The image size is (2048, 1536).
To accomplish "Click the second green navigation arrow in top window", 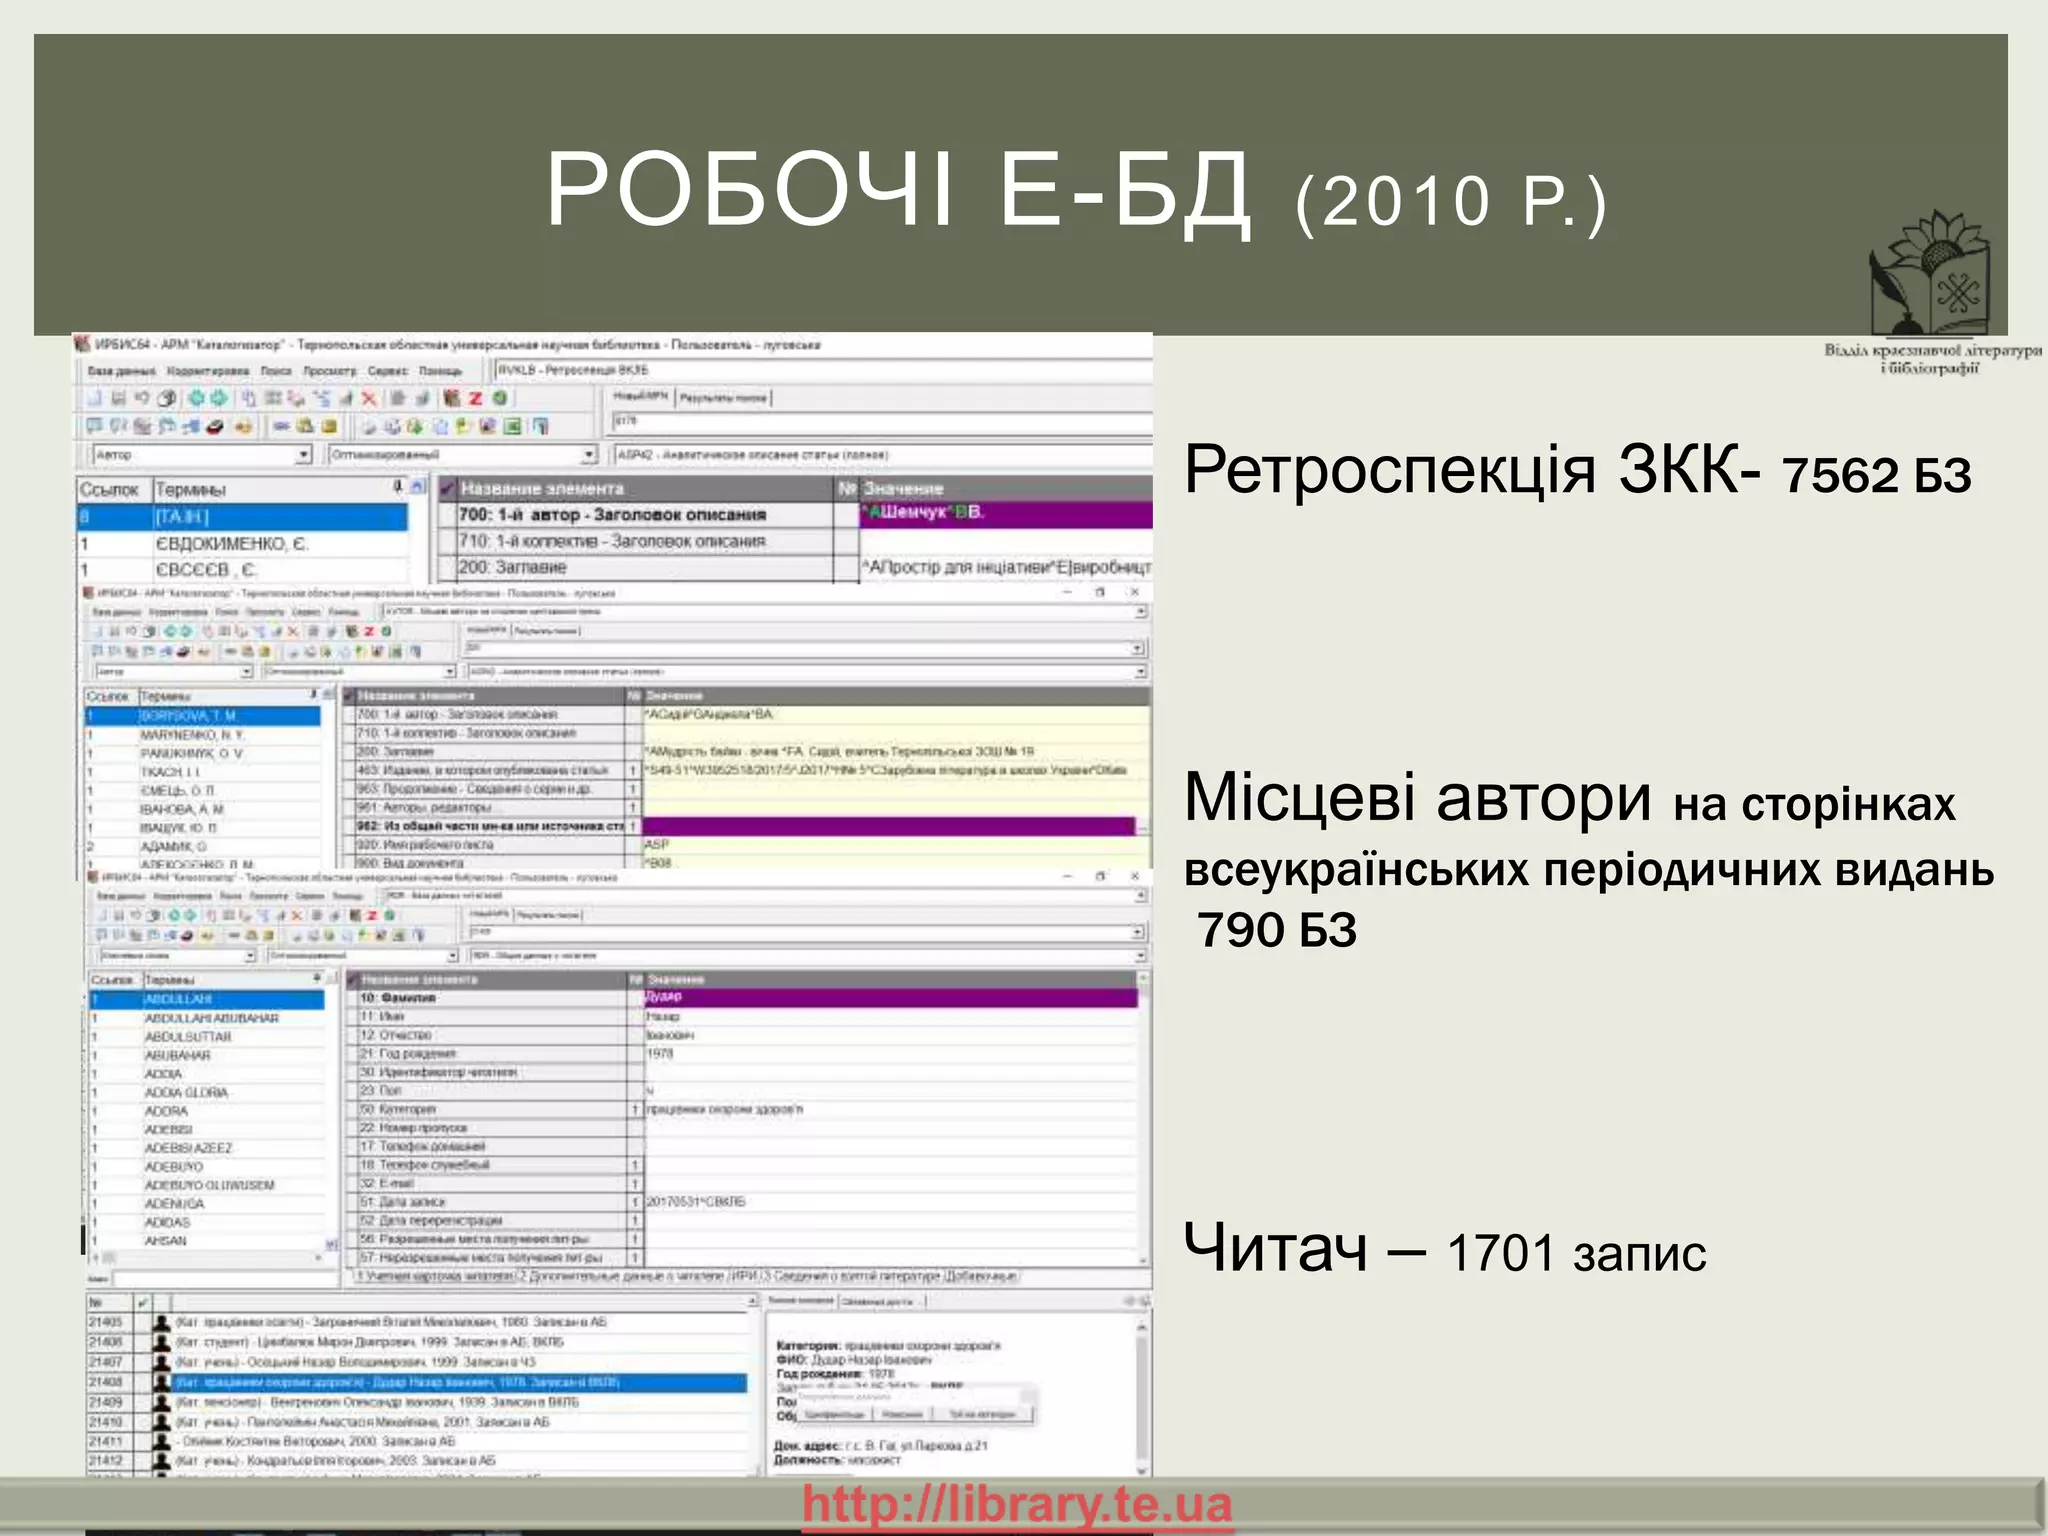I will [x=219, y=398].
